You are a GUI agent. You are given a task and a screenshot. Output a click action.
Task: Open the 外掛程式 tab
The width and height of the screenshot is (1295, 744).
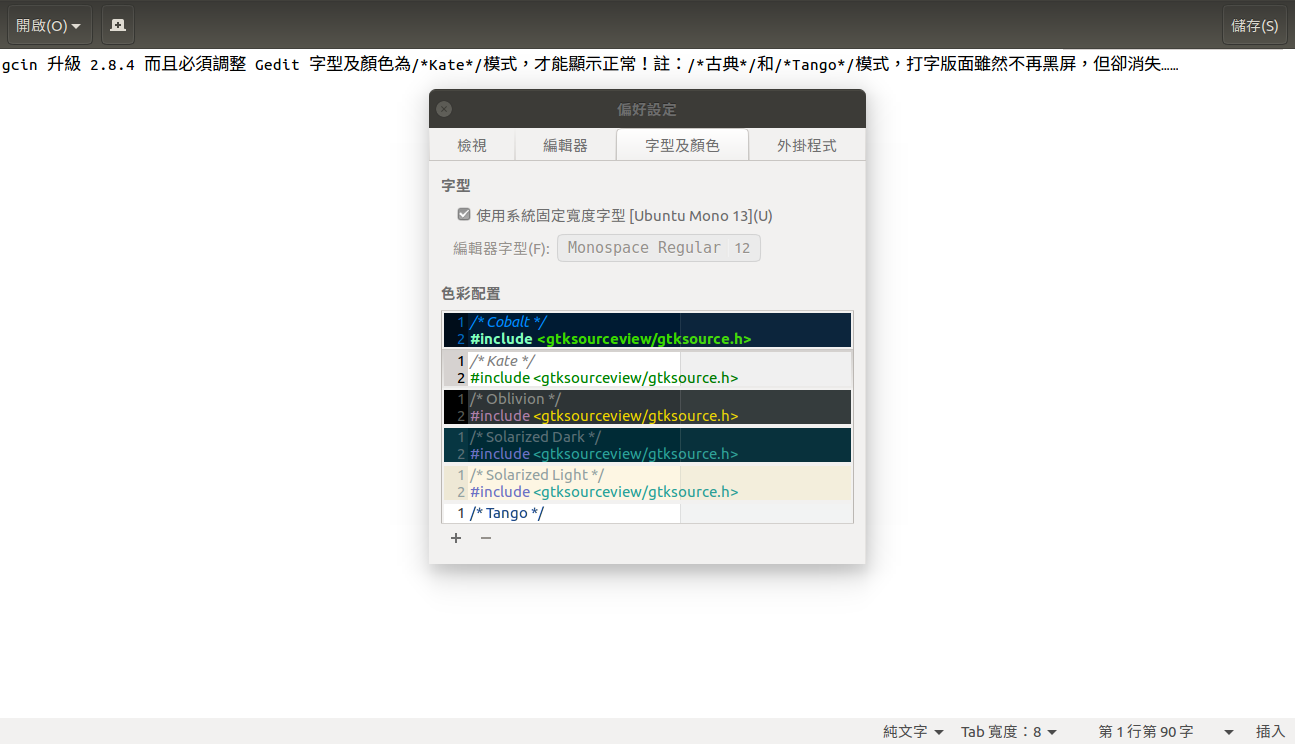point(806,145)
